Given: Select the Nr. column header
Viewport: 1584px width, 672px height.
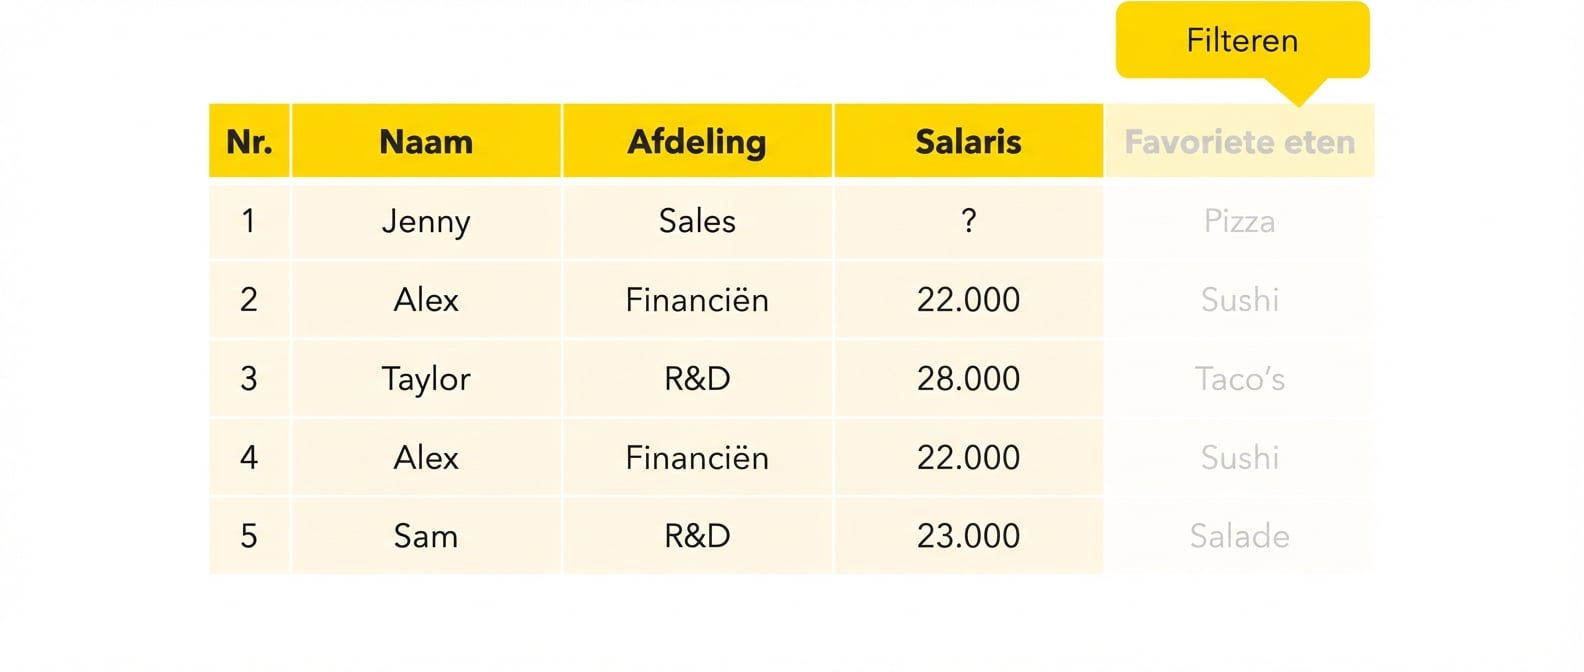Looking at the screenshot, I should (249, 142).
